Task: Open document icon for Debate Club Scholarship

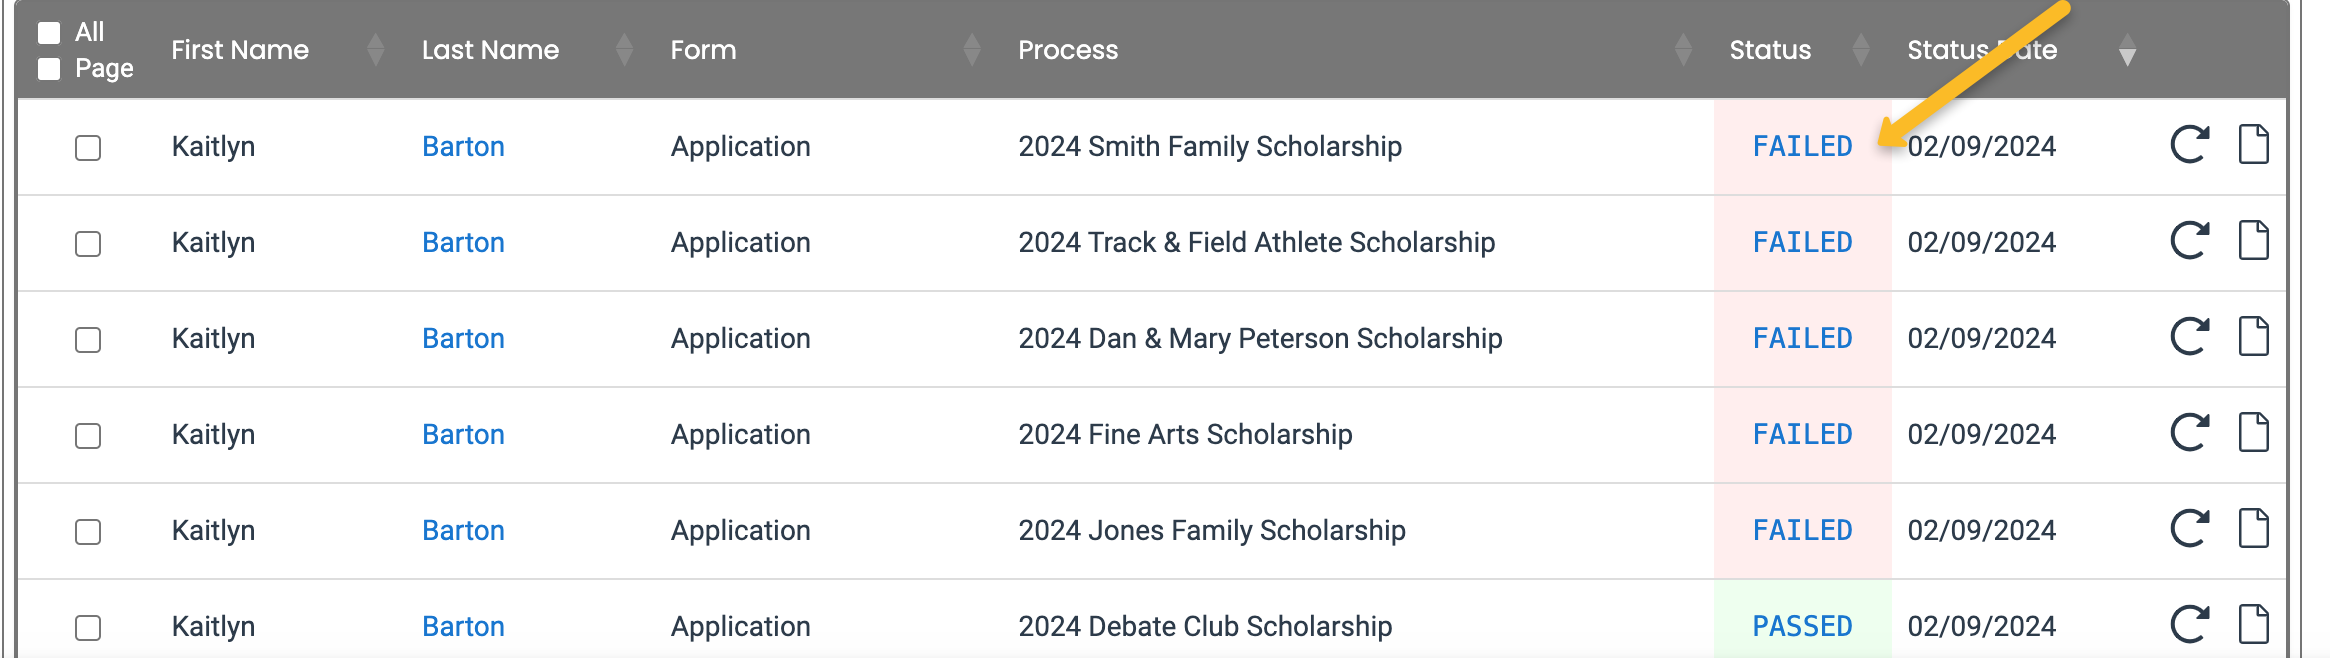Action: [x=2253, y=625]
